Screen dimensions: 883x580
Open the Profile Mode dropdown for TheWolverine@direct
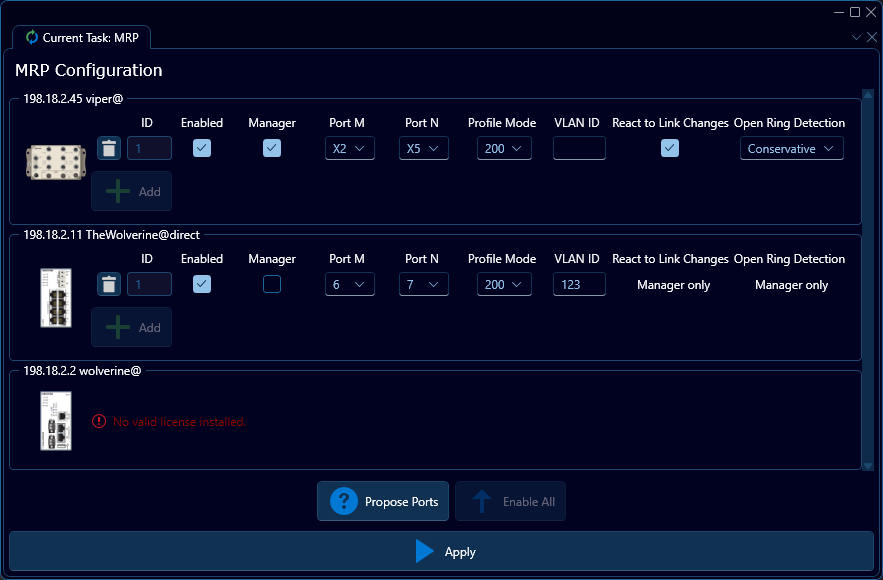pyautogui.click(x=504, y=284)
